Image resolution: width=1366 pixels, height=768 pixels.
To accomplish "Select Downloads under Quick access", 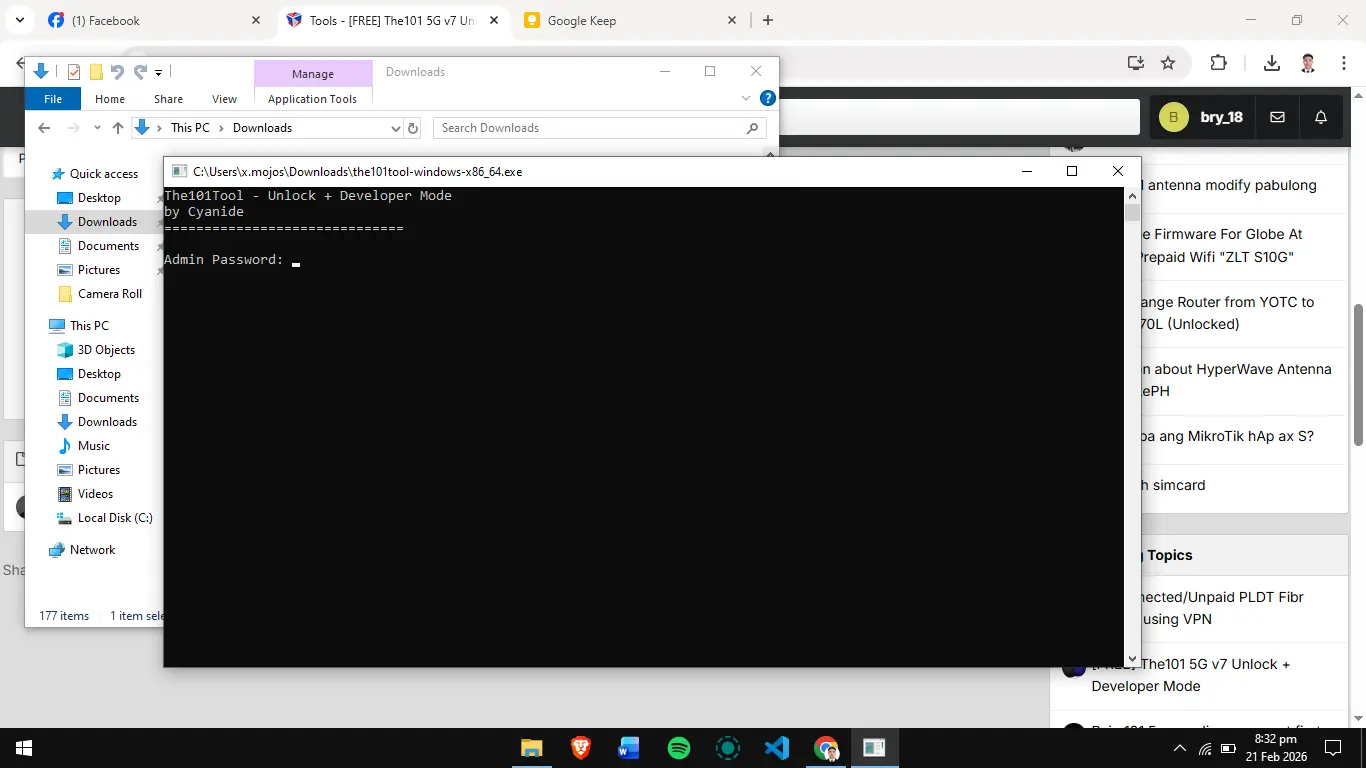I will coord(107,222).
